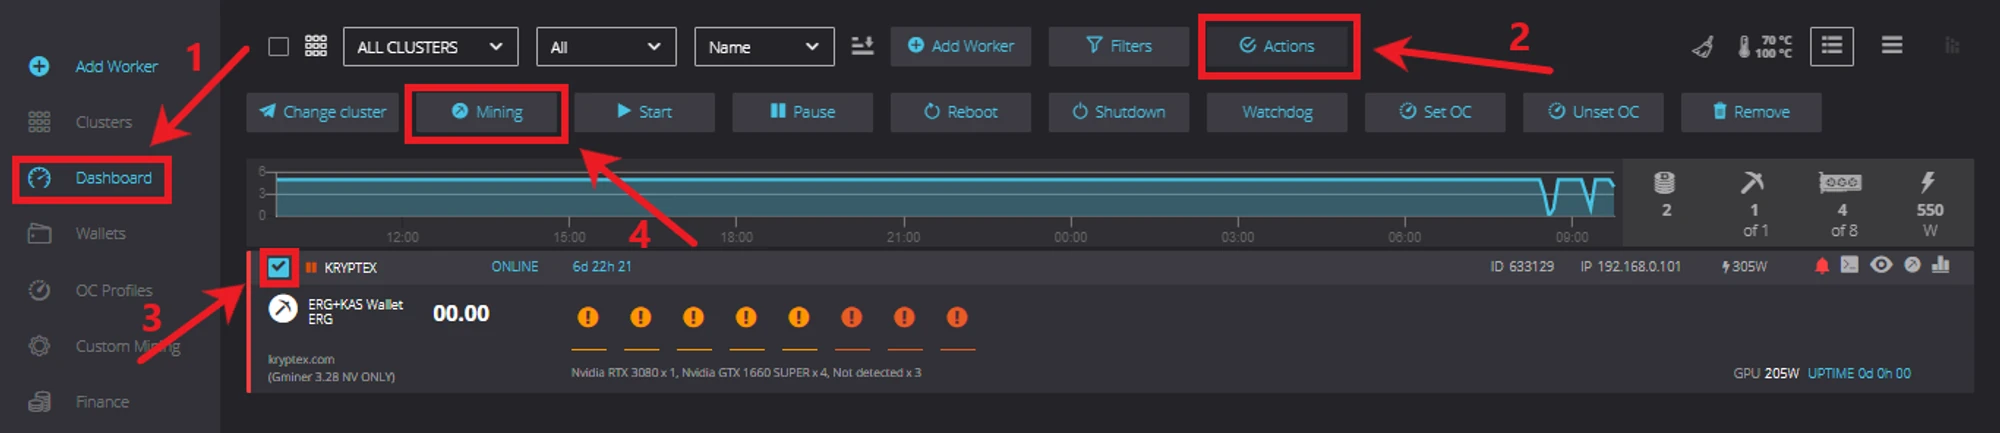Click the broom cleanup icon
Screen dimensions: 2000x433
(1702, 46)
